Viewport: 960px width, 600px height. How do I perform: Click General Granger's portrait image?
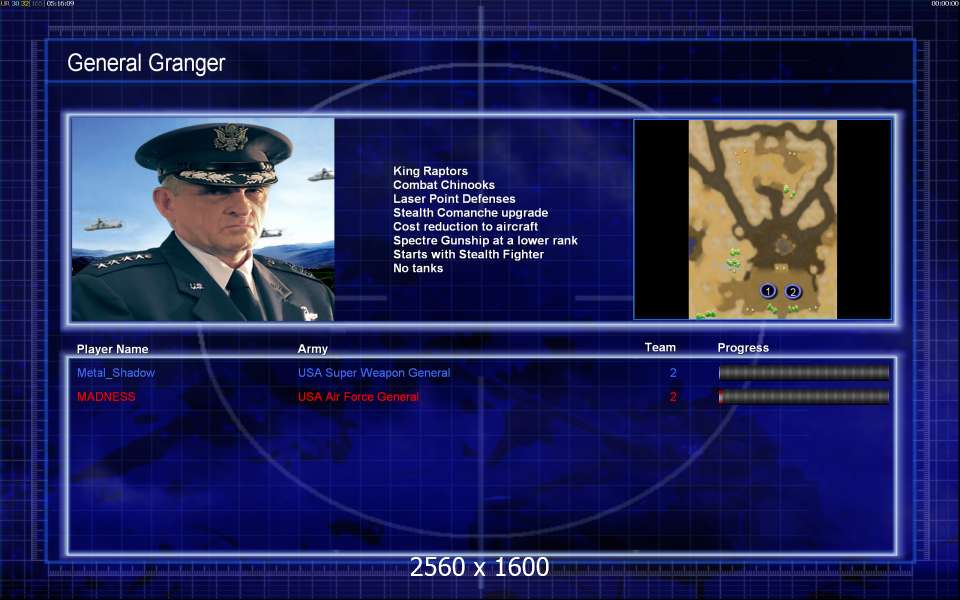click(203, 219)
